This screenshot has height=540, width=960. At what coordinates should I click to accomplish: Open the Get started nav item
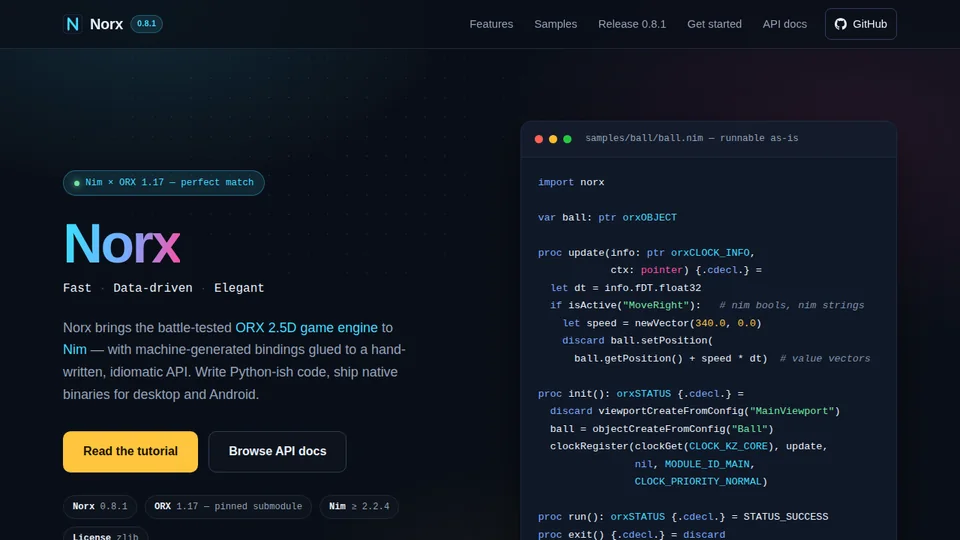point(714,24)
